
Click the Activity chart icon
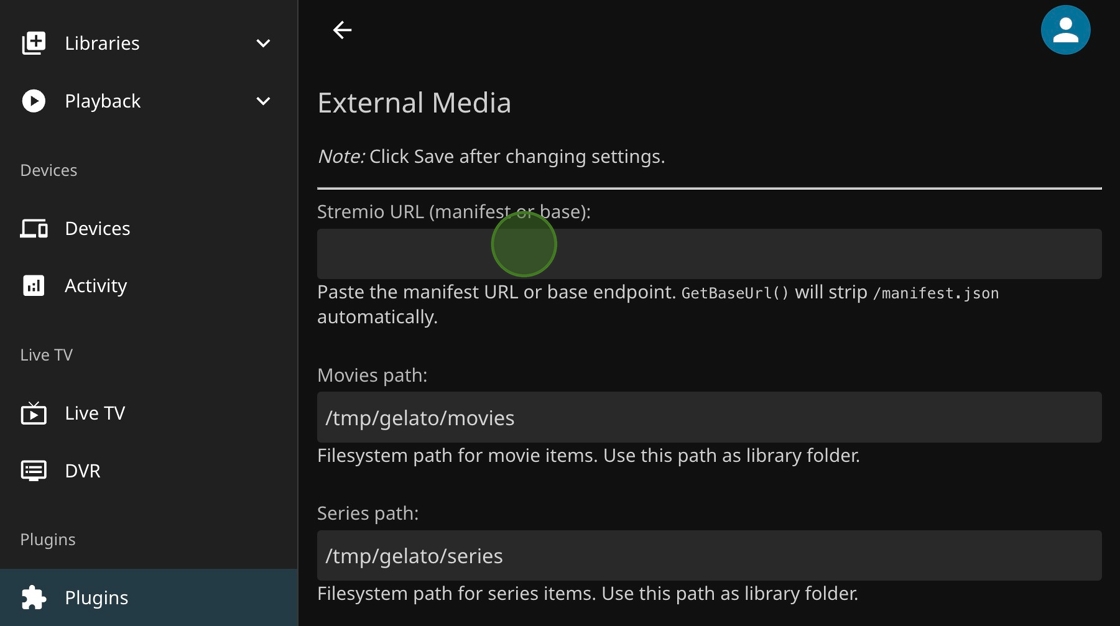(34, 285)
